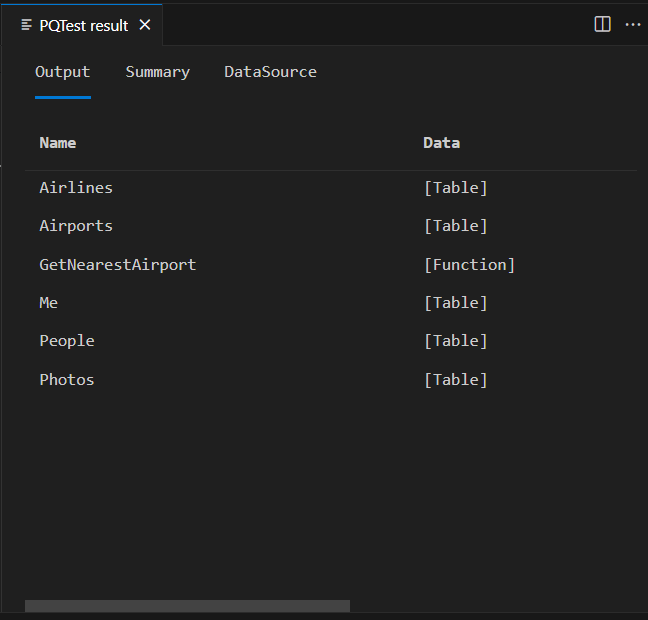Screen dimensions: 648x620
Task: Open the GetNearestAirport [Function] value
Action: click(469, 265)
